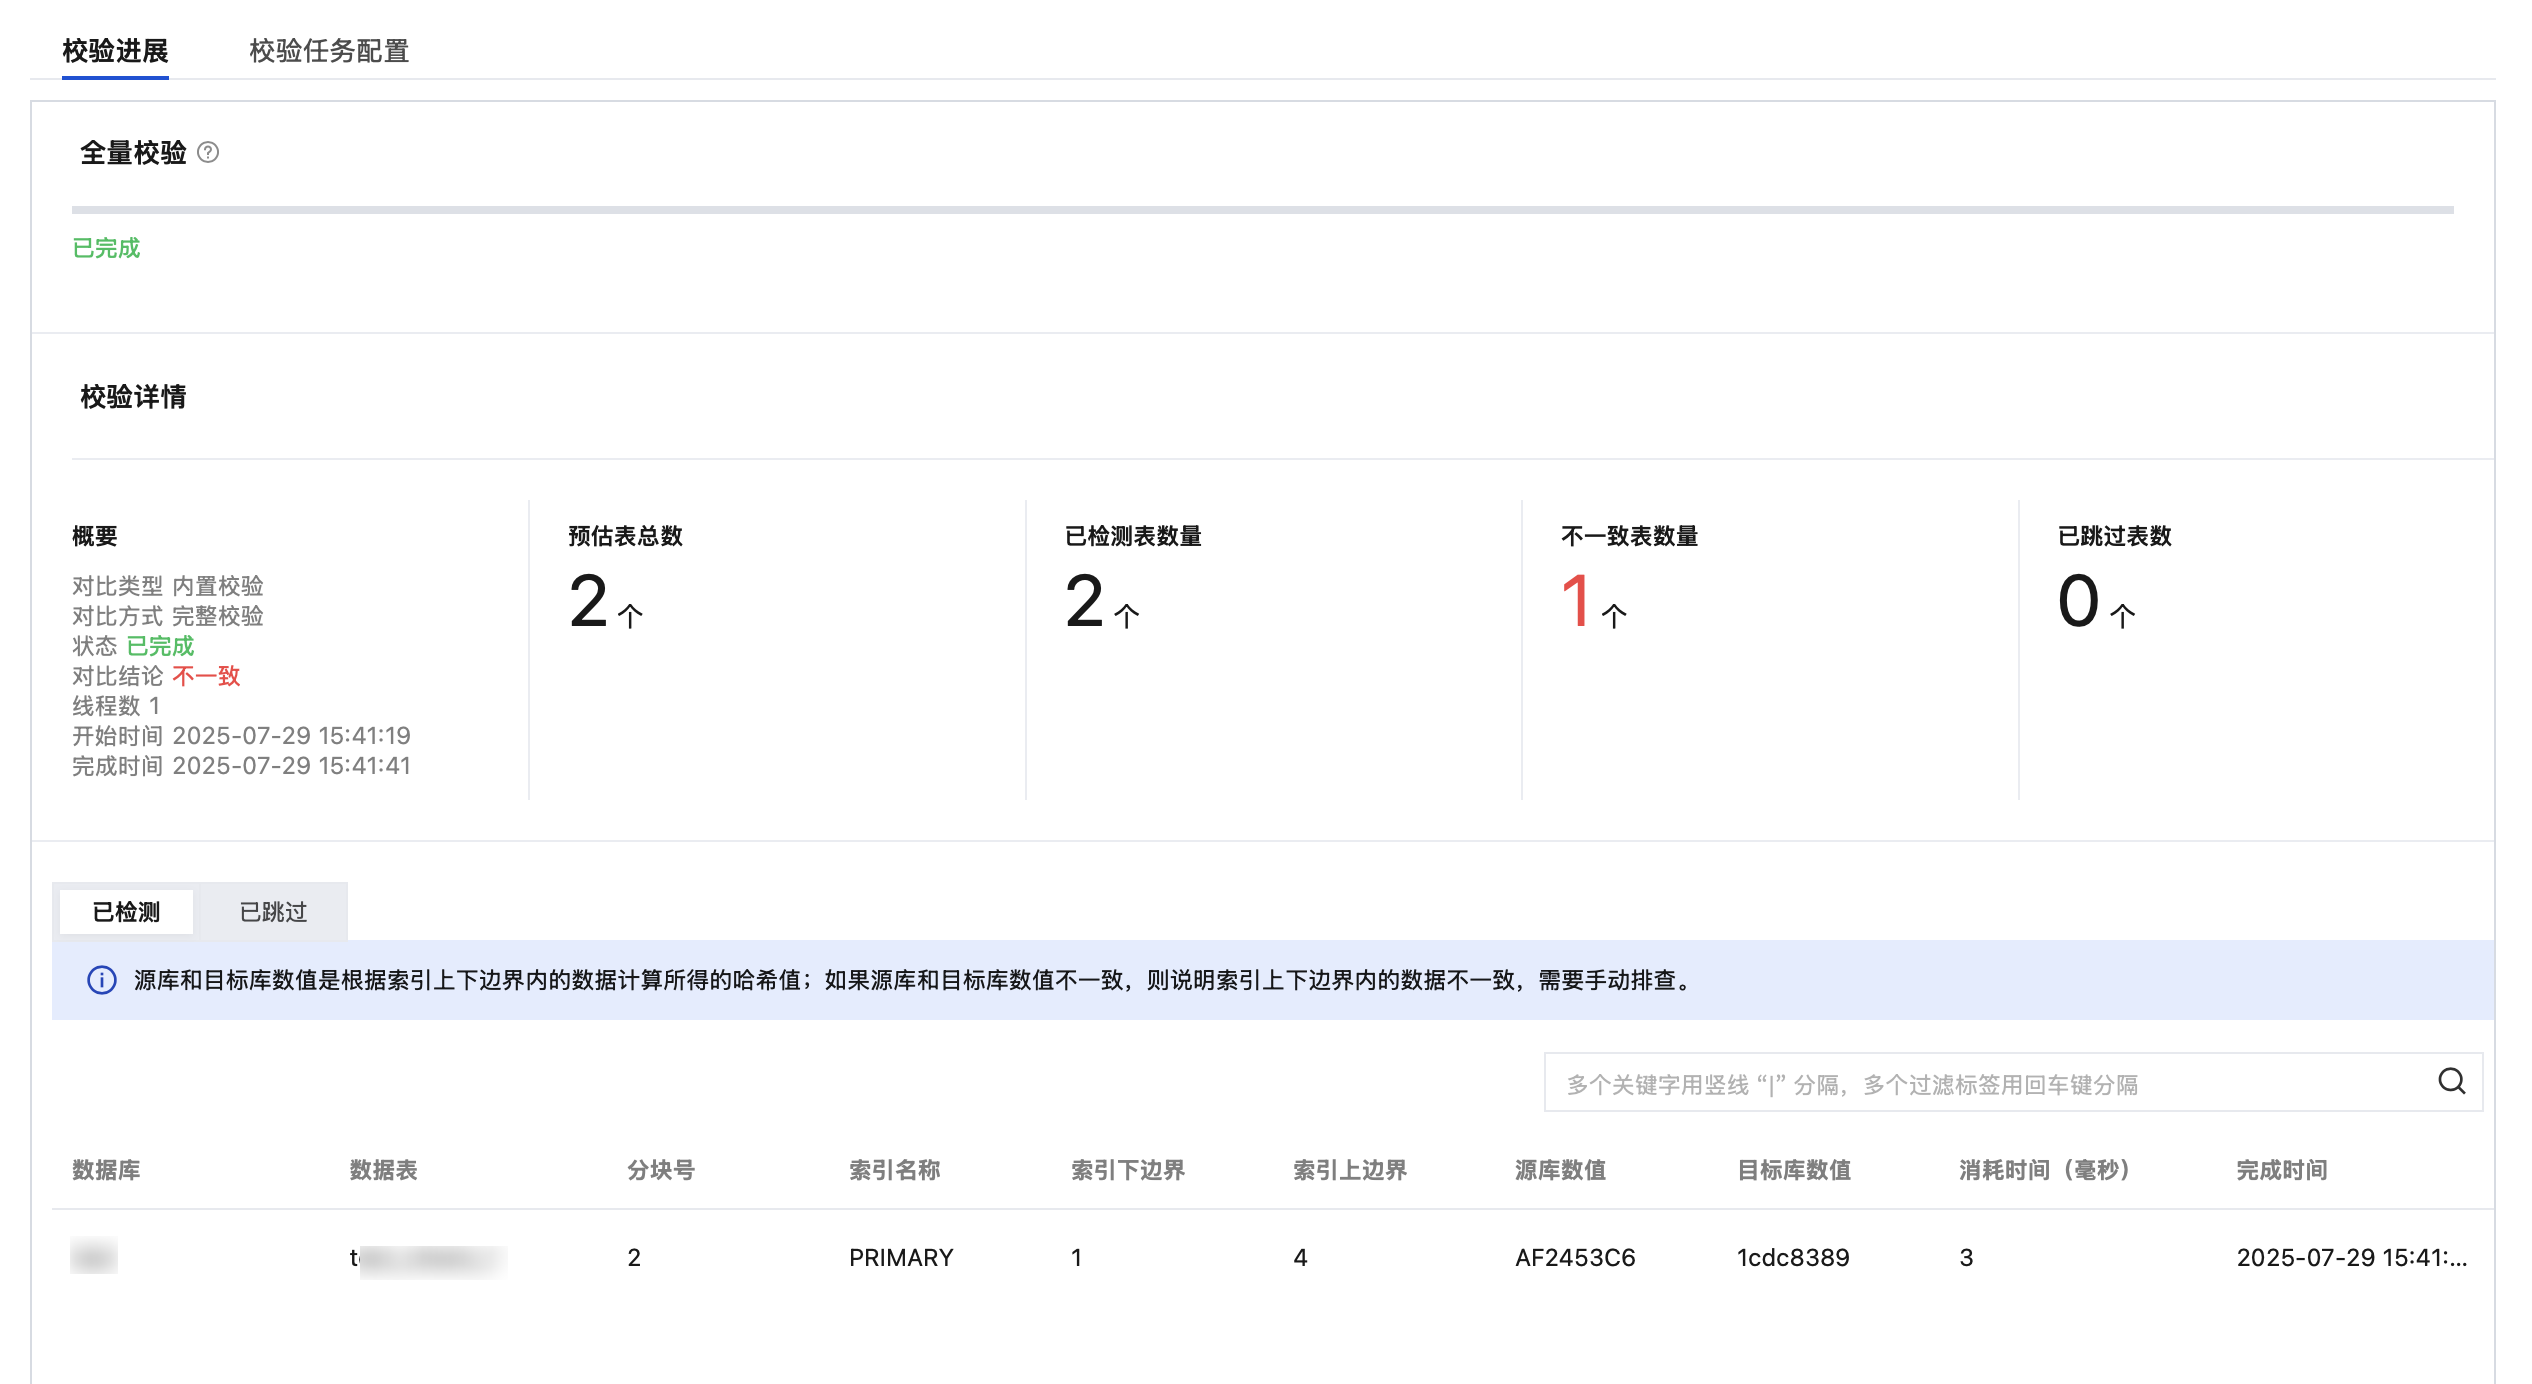The image size is (2532, 1384).
Task: Click the 不一致 comparison result text
Action: coord(206,676)
